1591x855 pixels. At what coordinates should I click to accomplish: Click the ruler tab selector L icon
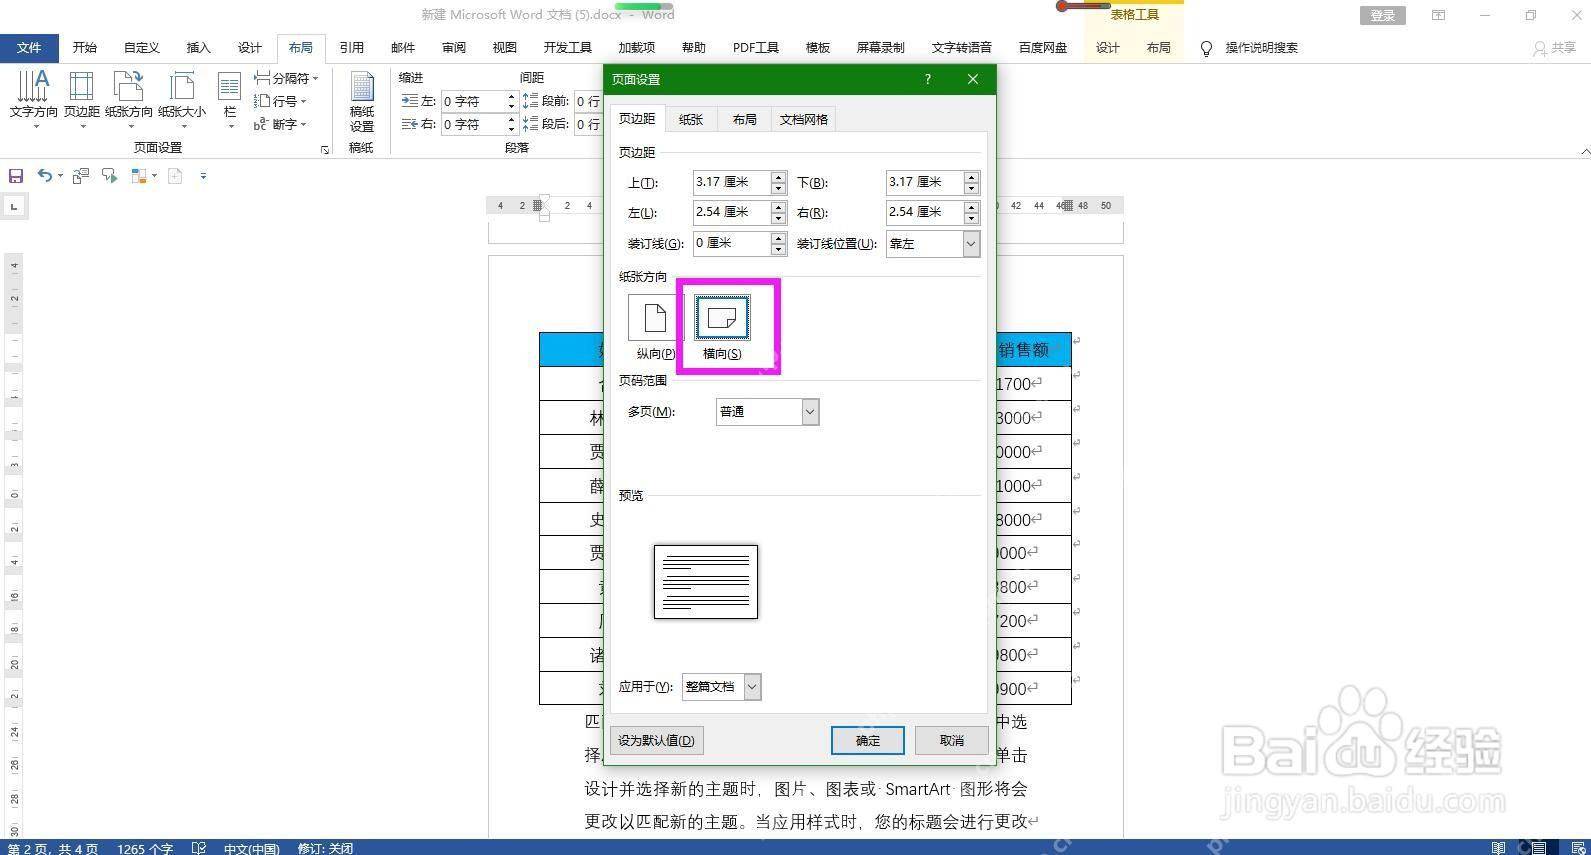pyautogui.click(x=14, y=207)
